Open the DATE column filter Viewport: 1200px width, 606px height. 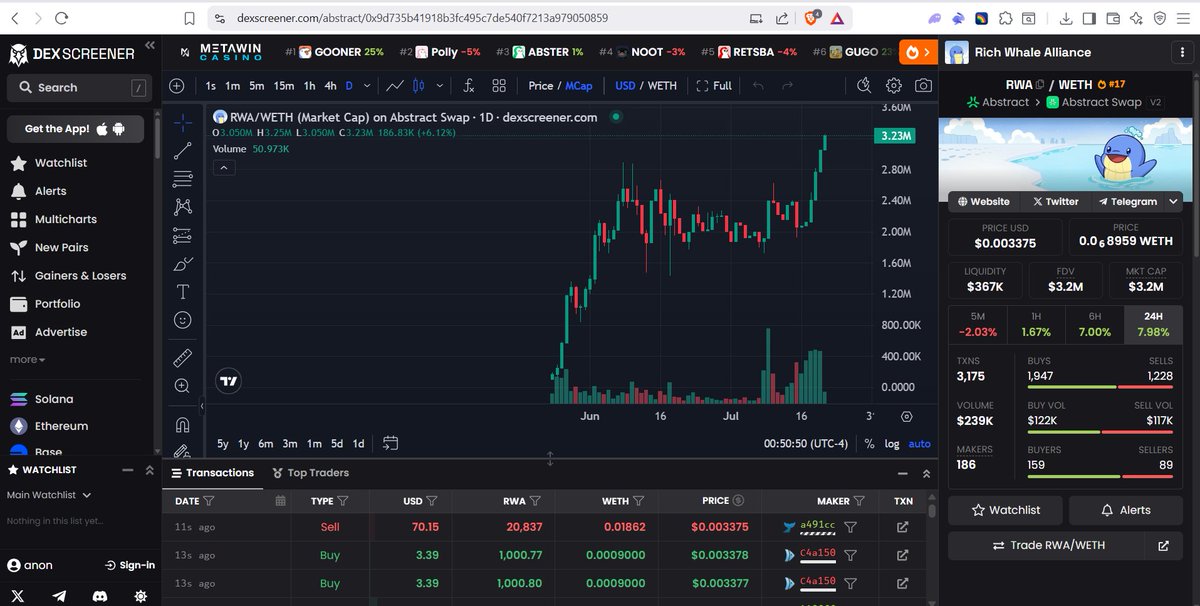click(209, 501)
